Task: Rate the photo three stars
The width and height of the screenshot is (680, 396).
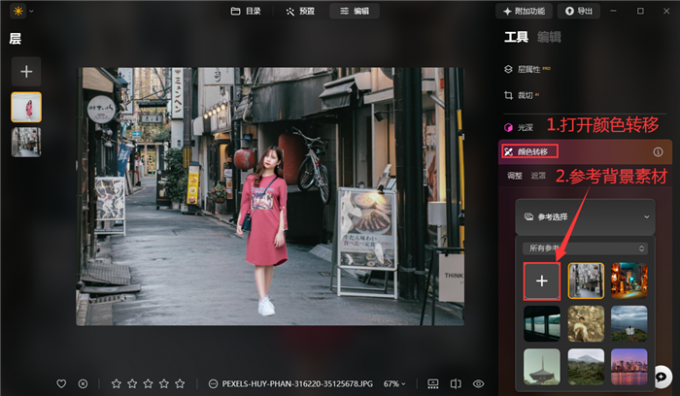Action: 148,384
